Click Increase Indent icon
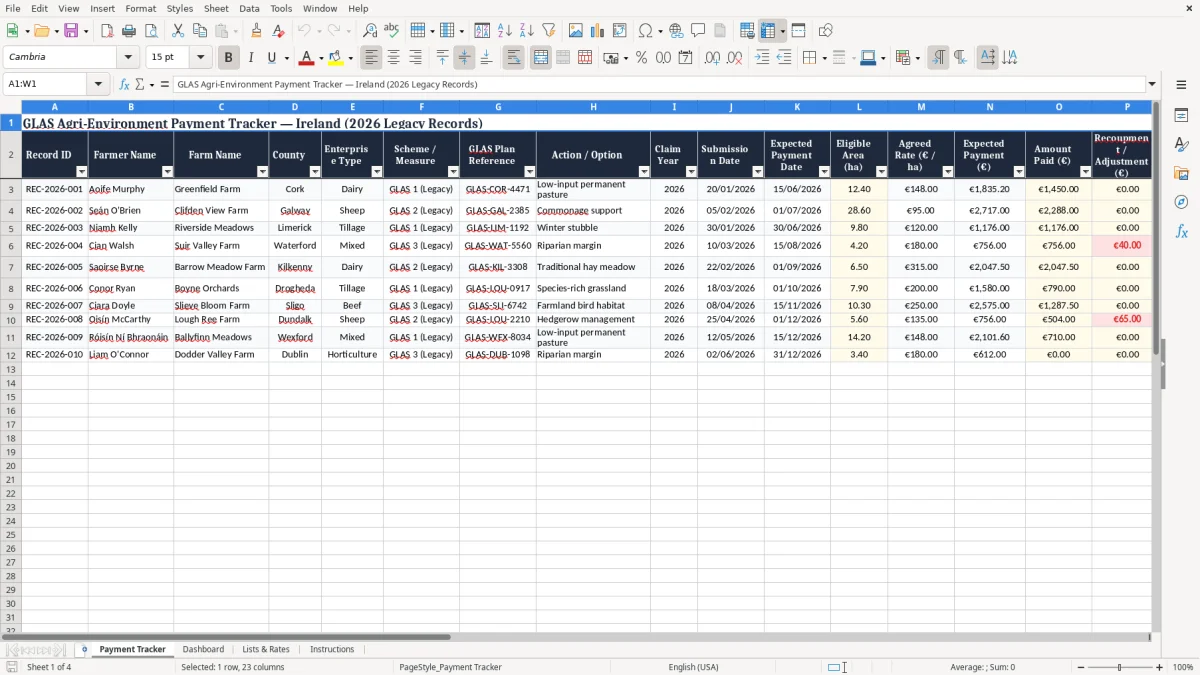 [762, 58]
